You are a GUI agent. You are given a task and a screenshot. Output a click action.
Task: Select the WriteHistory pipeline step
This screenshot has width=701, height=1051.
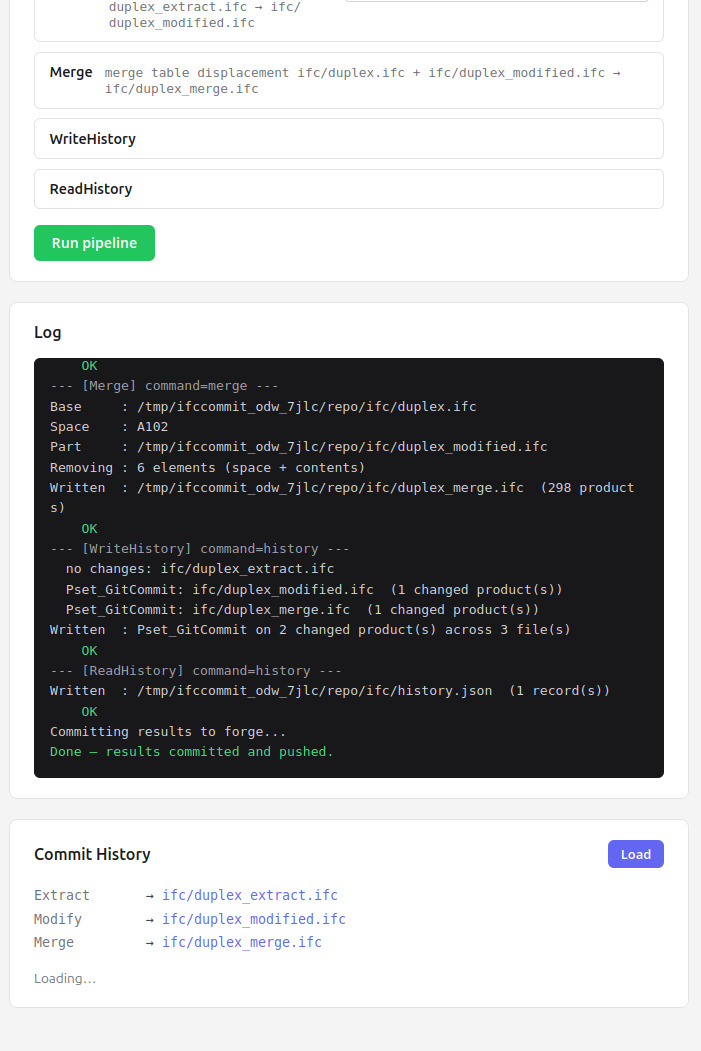tap(348, 139)
